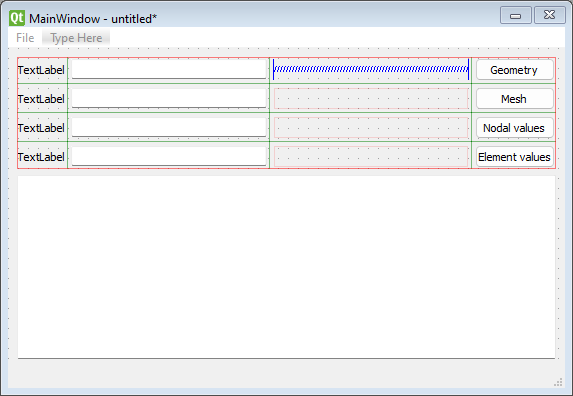Select the blue horizontal spacer in Geometry row

371,69
